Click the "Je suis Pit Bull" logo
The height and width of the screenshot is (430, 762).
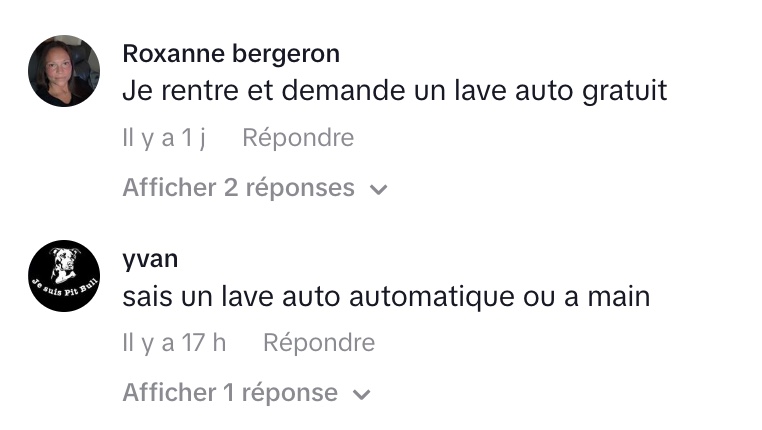tap(64, 276)
